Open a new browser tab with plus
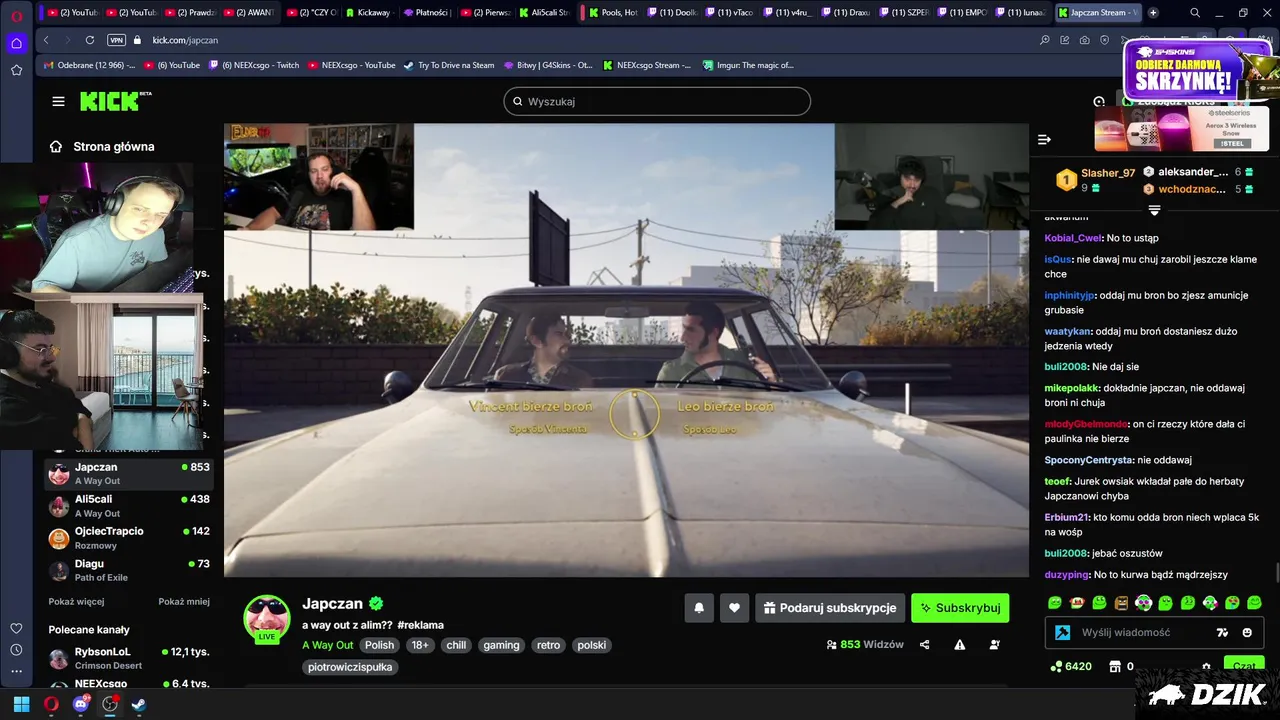Image resolution: width=1280 pixels, height=720 pixels. coord(1153,13)
